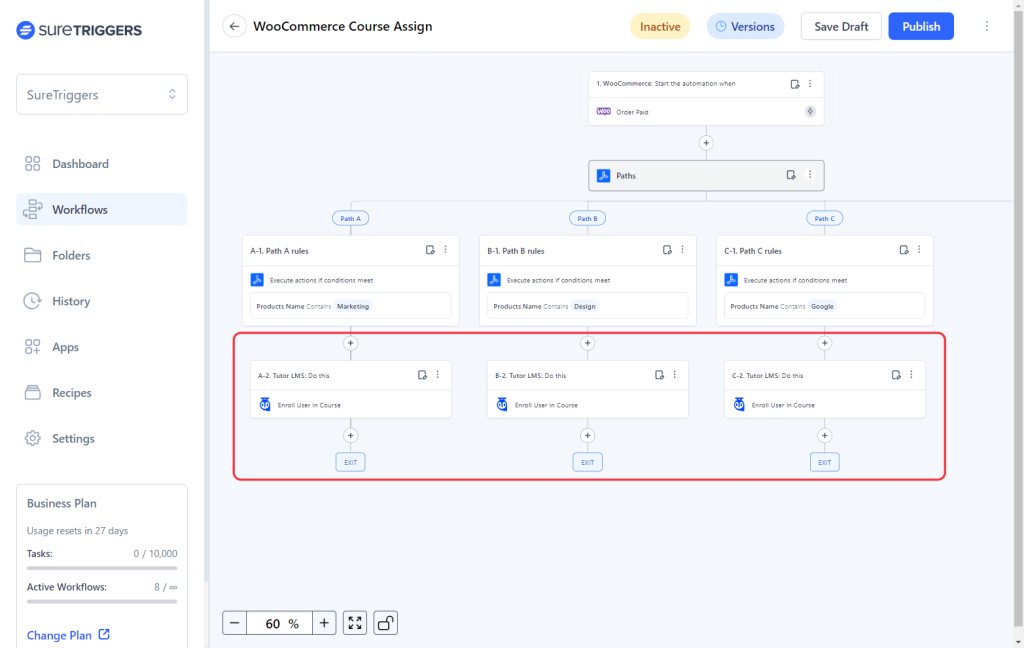
Task: Click the zoom in plus button
Action: click(324, 623)
